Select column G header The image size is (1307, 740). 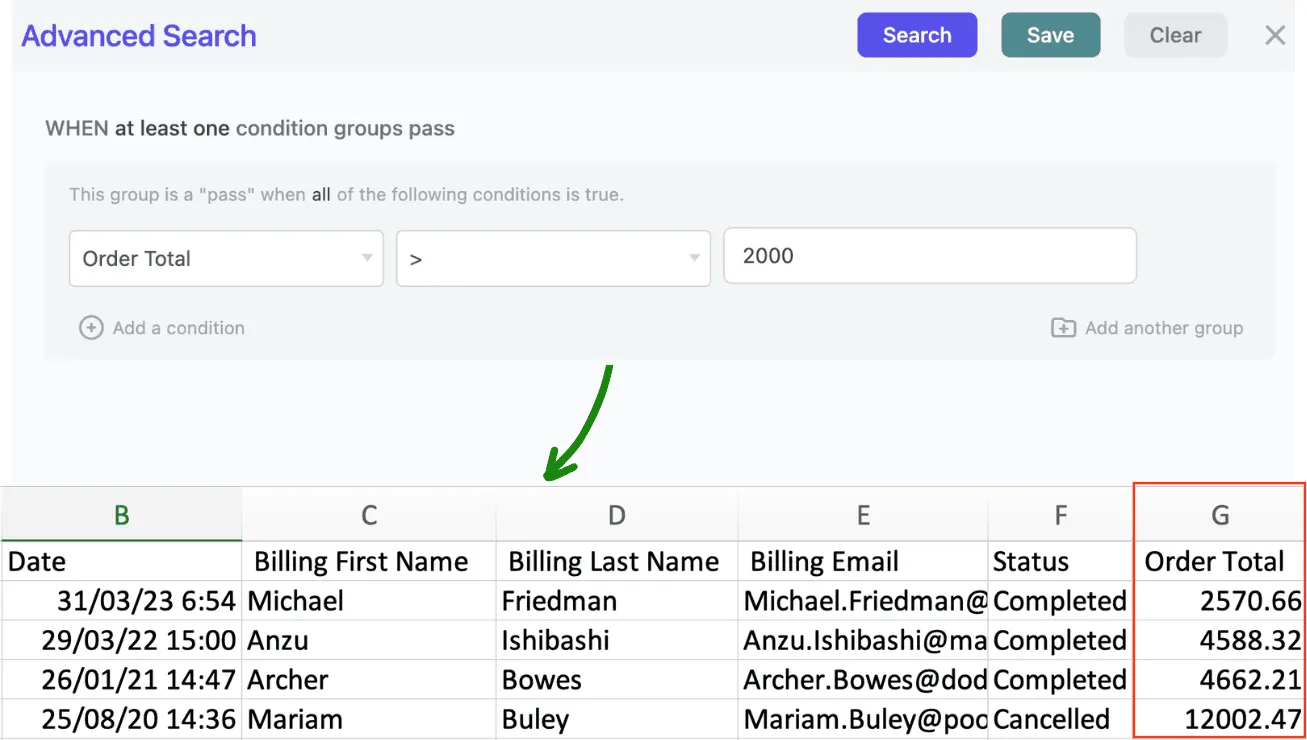click(x=1220, y=515)
